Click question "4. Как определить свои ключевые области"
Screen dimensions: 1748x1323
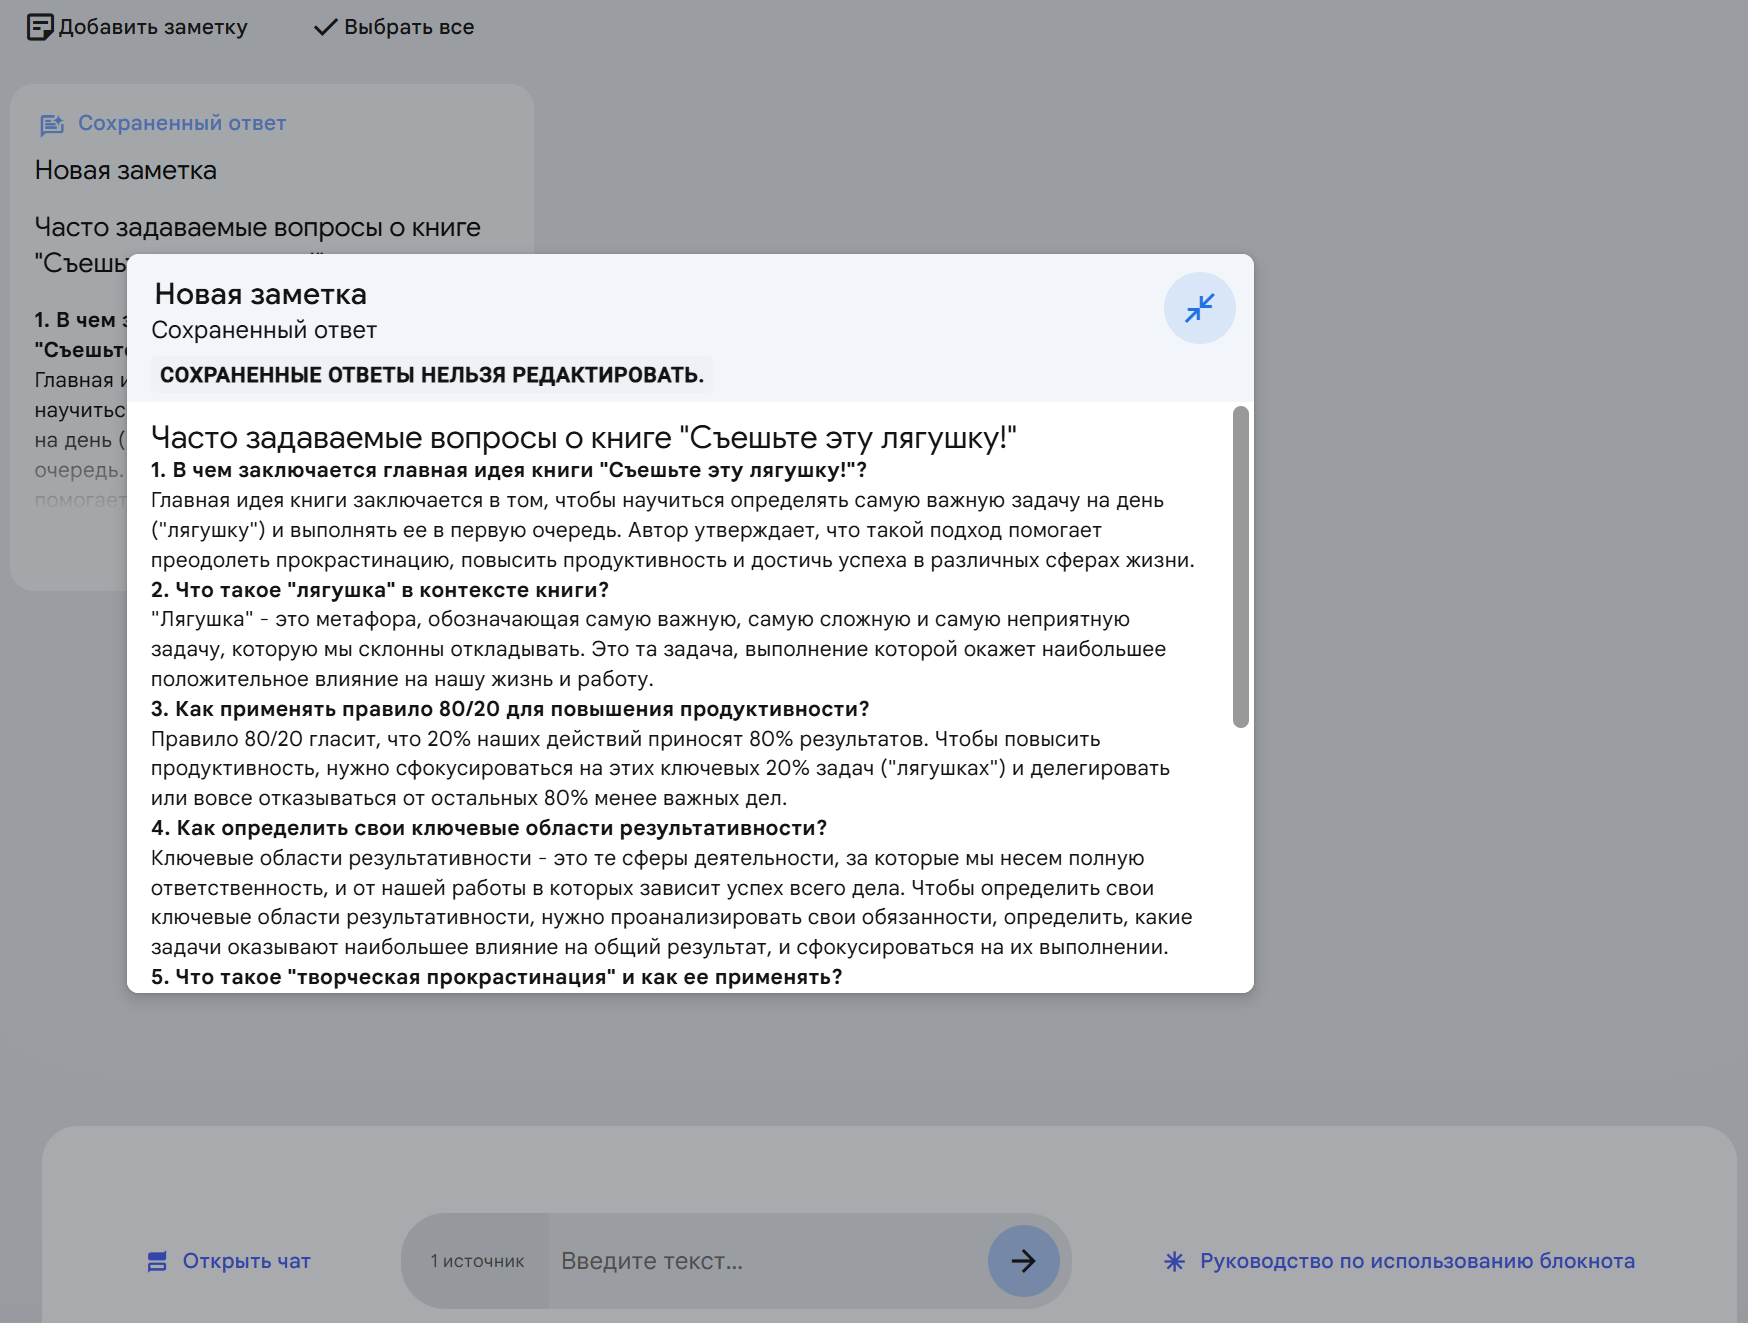point(489,828)
